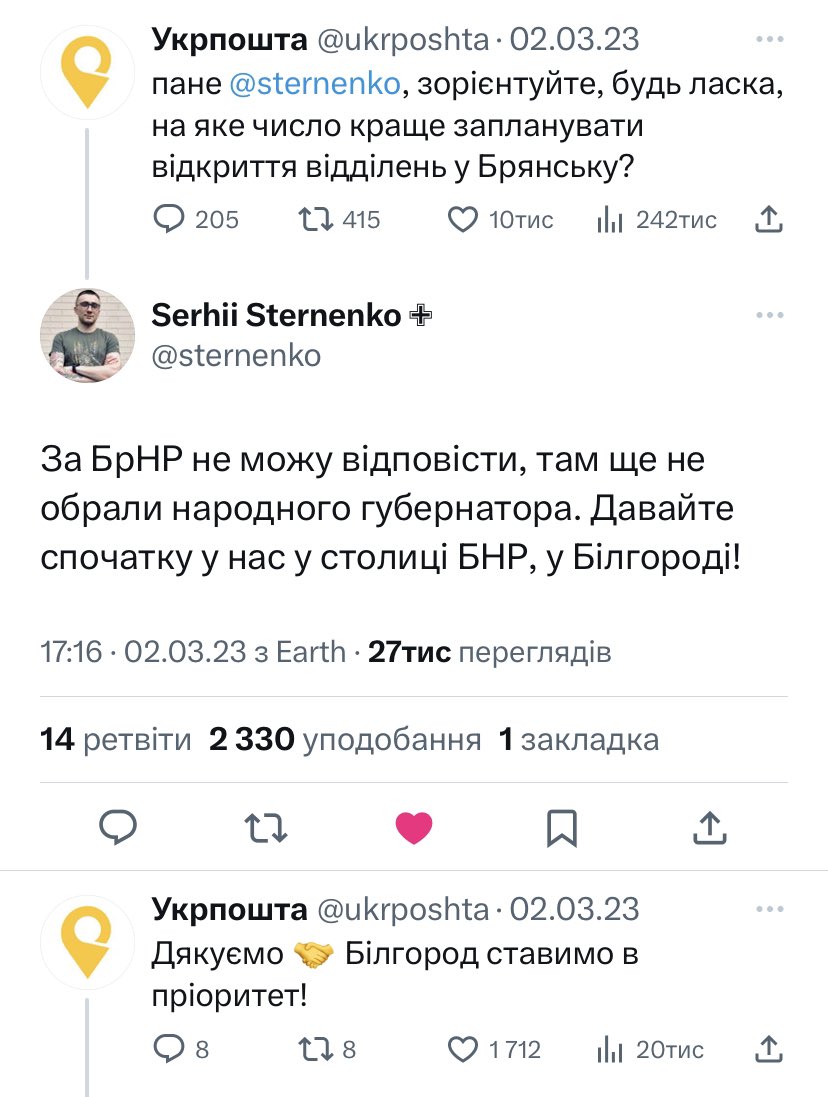Share the bottom Укрпошта reply tweet

(767, 1049)
